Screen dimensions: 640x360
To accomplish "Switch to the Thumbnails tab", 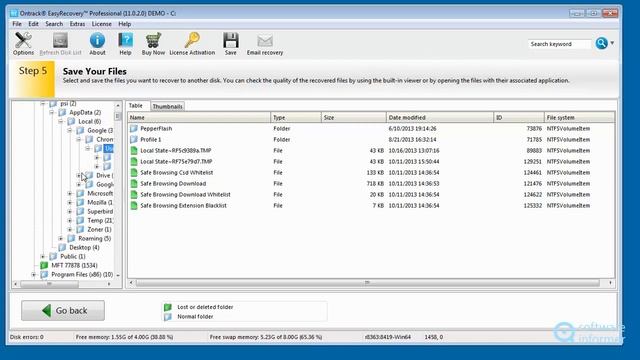I will point(167,106).
